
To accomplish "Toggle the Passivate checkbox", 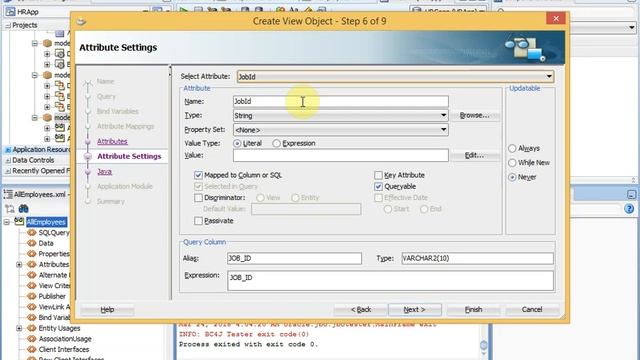I will tap(198, 221).
